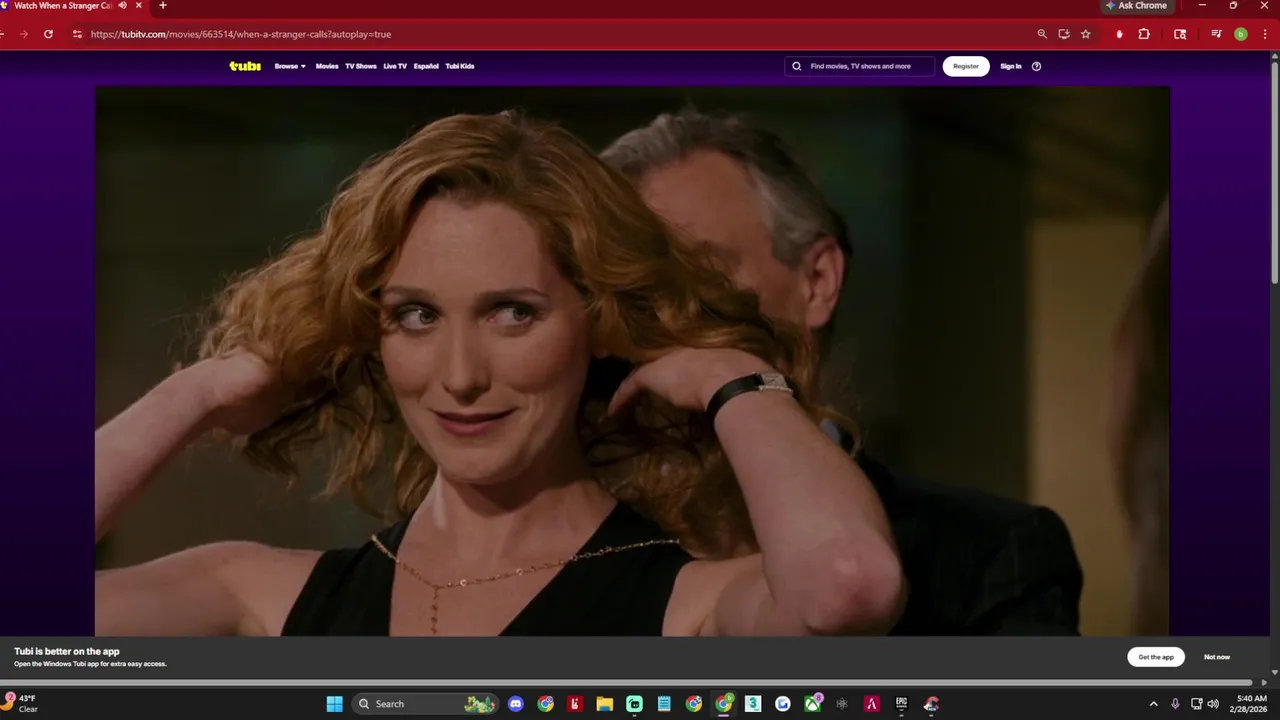Open the TV Shows nav item
The width and height of the screenshot is (1280, 720).
[x=361, y=66]
